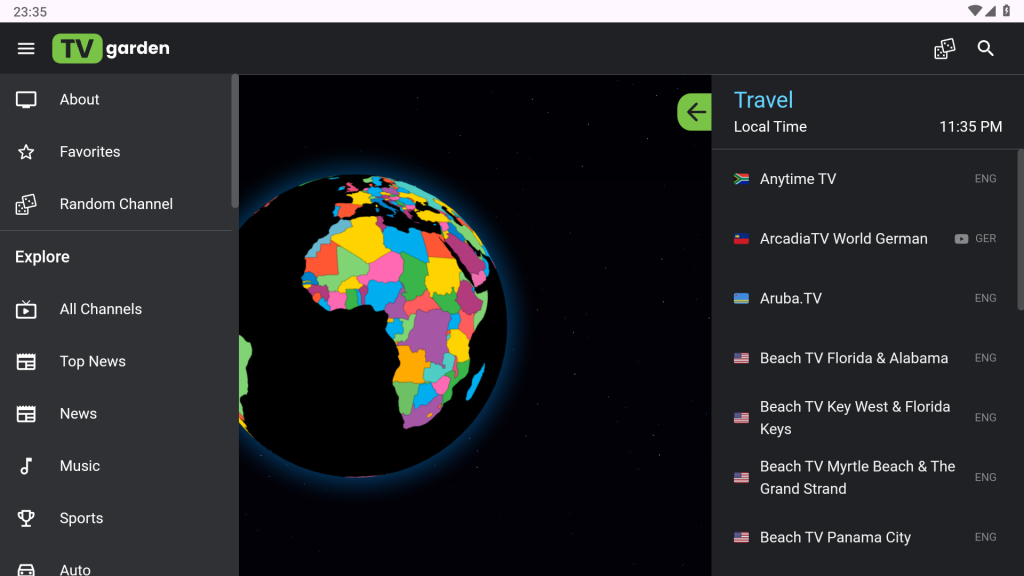Click the Aruba flag icon
This screenshot has height=576, width=1024.
741,298
